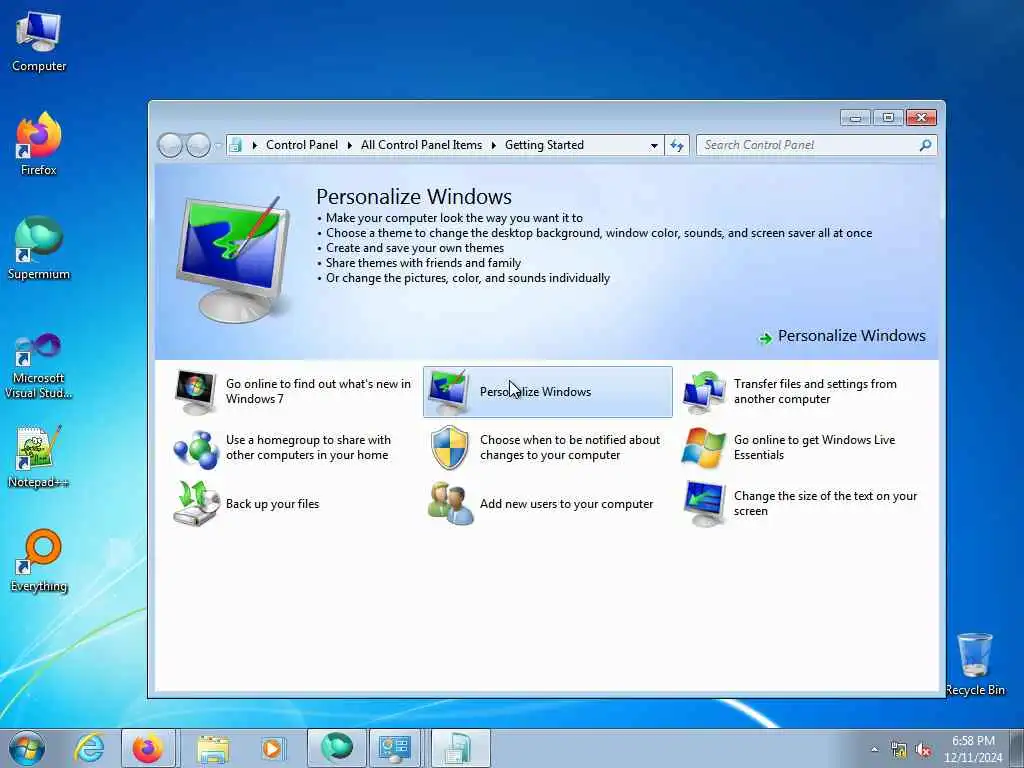Click the Windows Live Essentials flag icon

[x=703, y=448]
